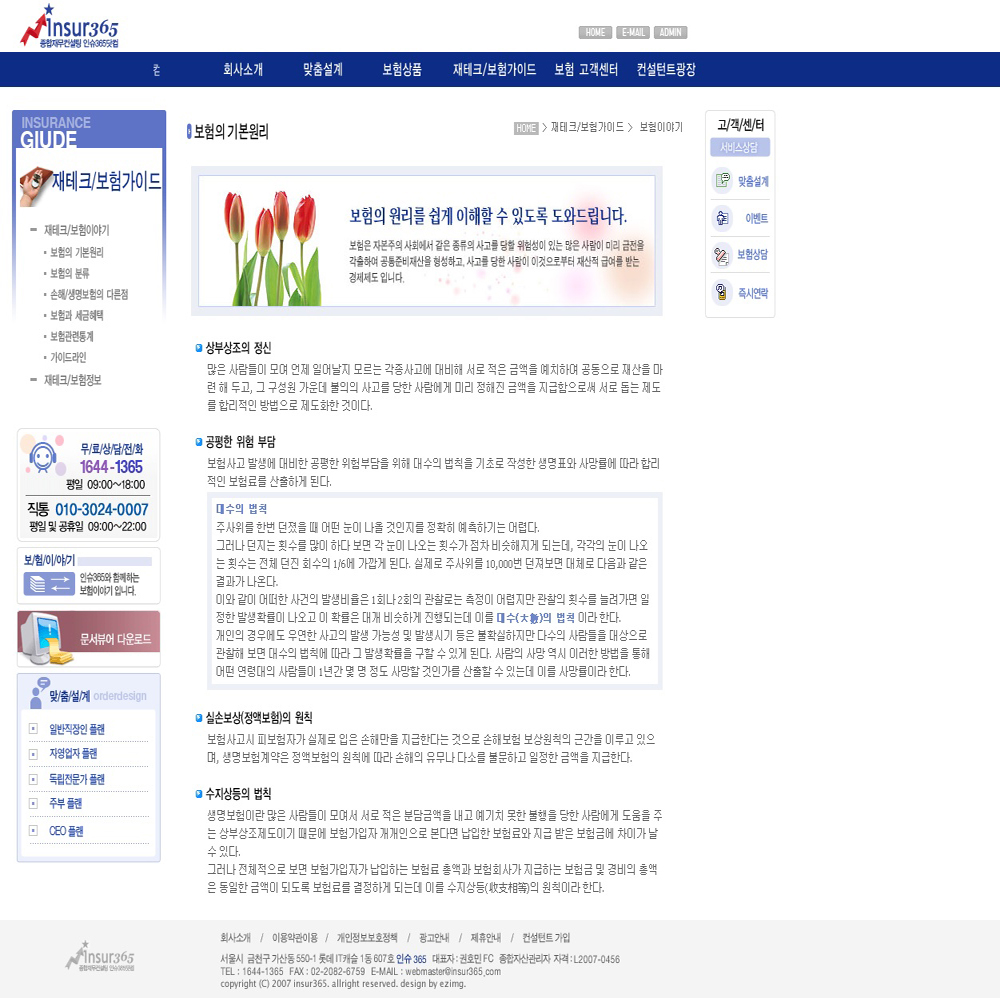This screenshot has width=1000, height=998.
Task: Click the 맞춤설계 icon in customer center panel
Action: pyautogui.click(x=720, y=181)
